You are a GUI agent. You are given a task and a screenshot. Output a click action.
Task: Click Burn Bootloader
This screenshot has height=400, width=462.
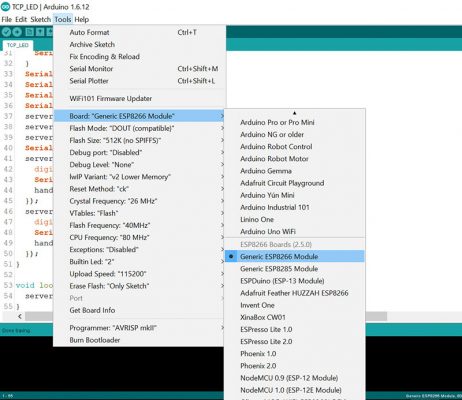(x=139, y=340)
